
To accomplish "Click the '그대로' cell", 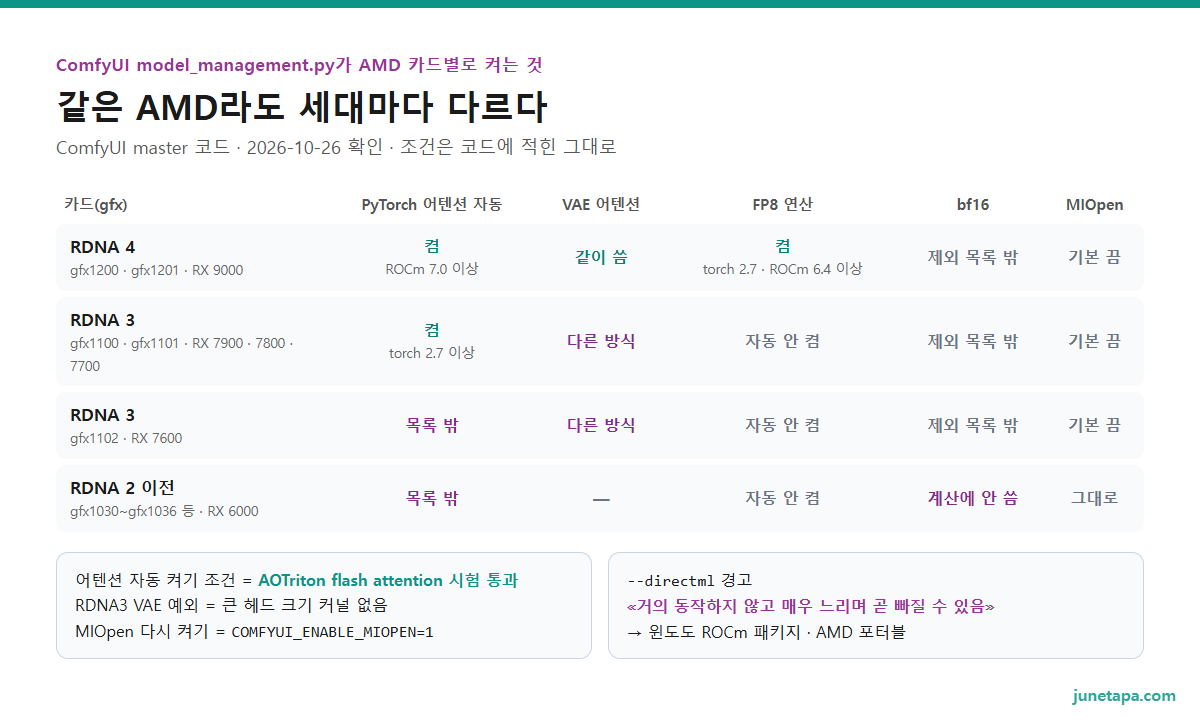I will pyautogui.click(x=1094, y=498).
